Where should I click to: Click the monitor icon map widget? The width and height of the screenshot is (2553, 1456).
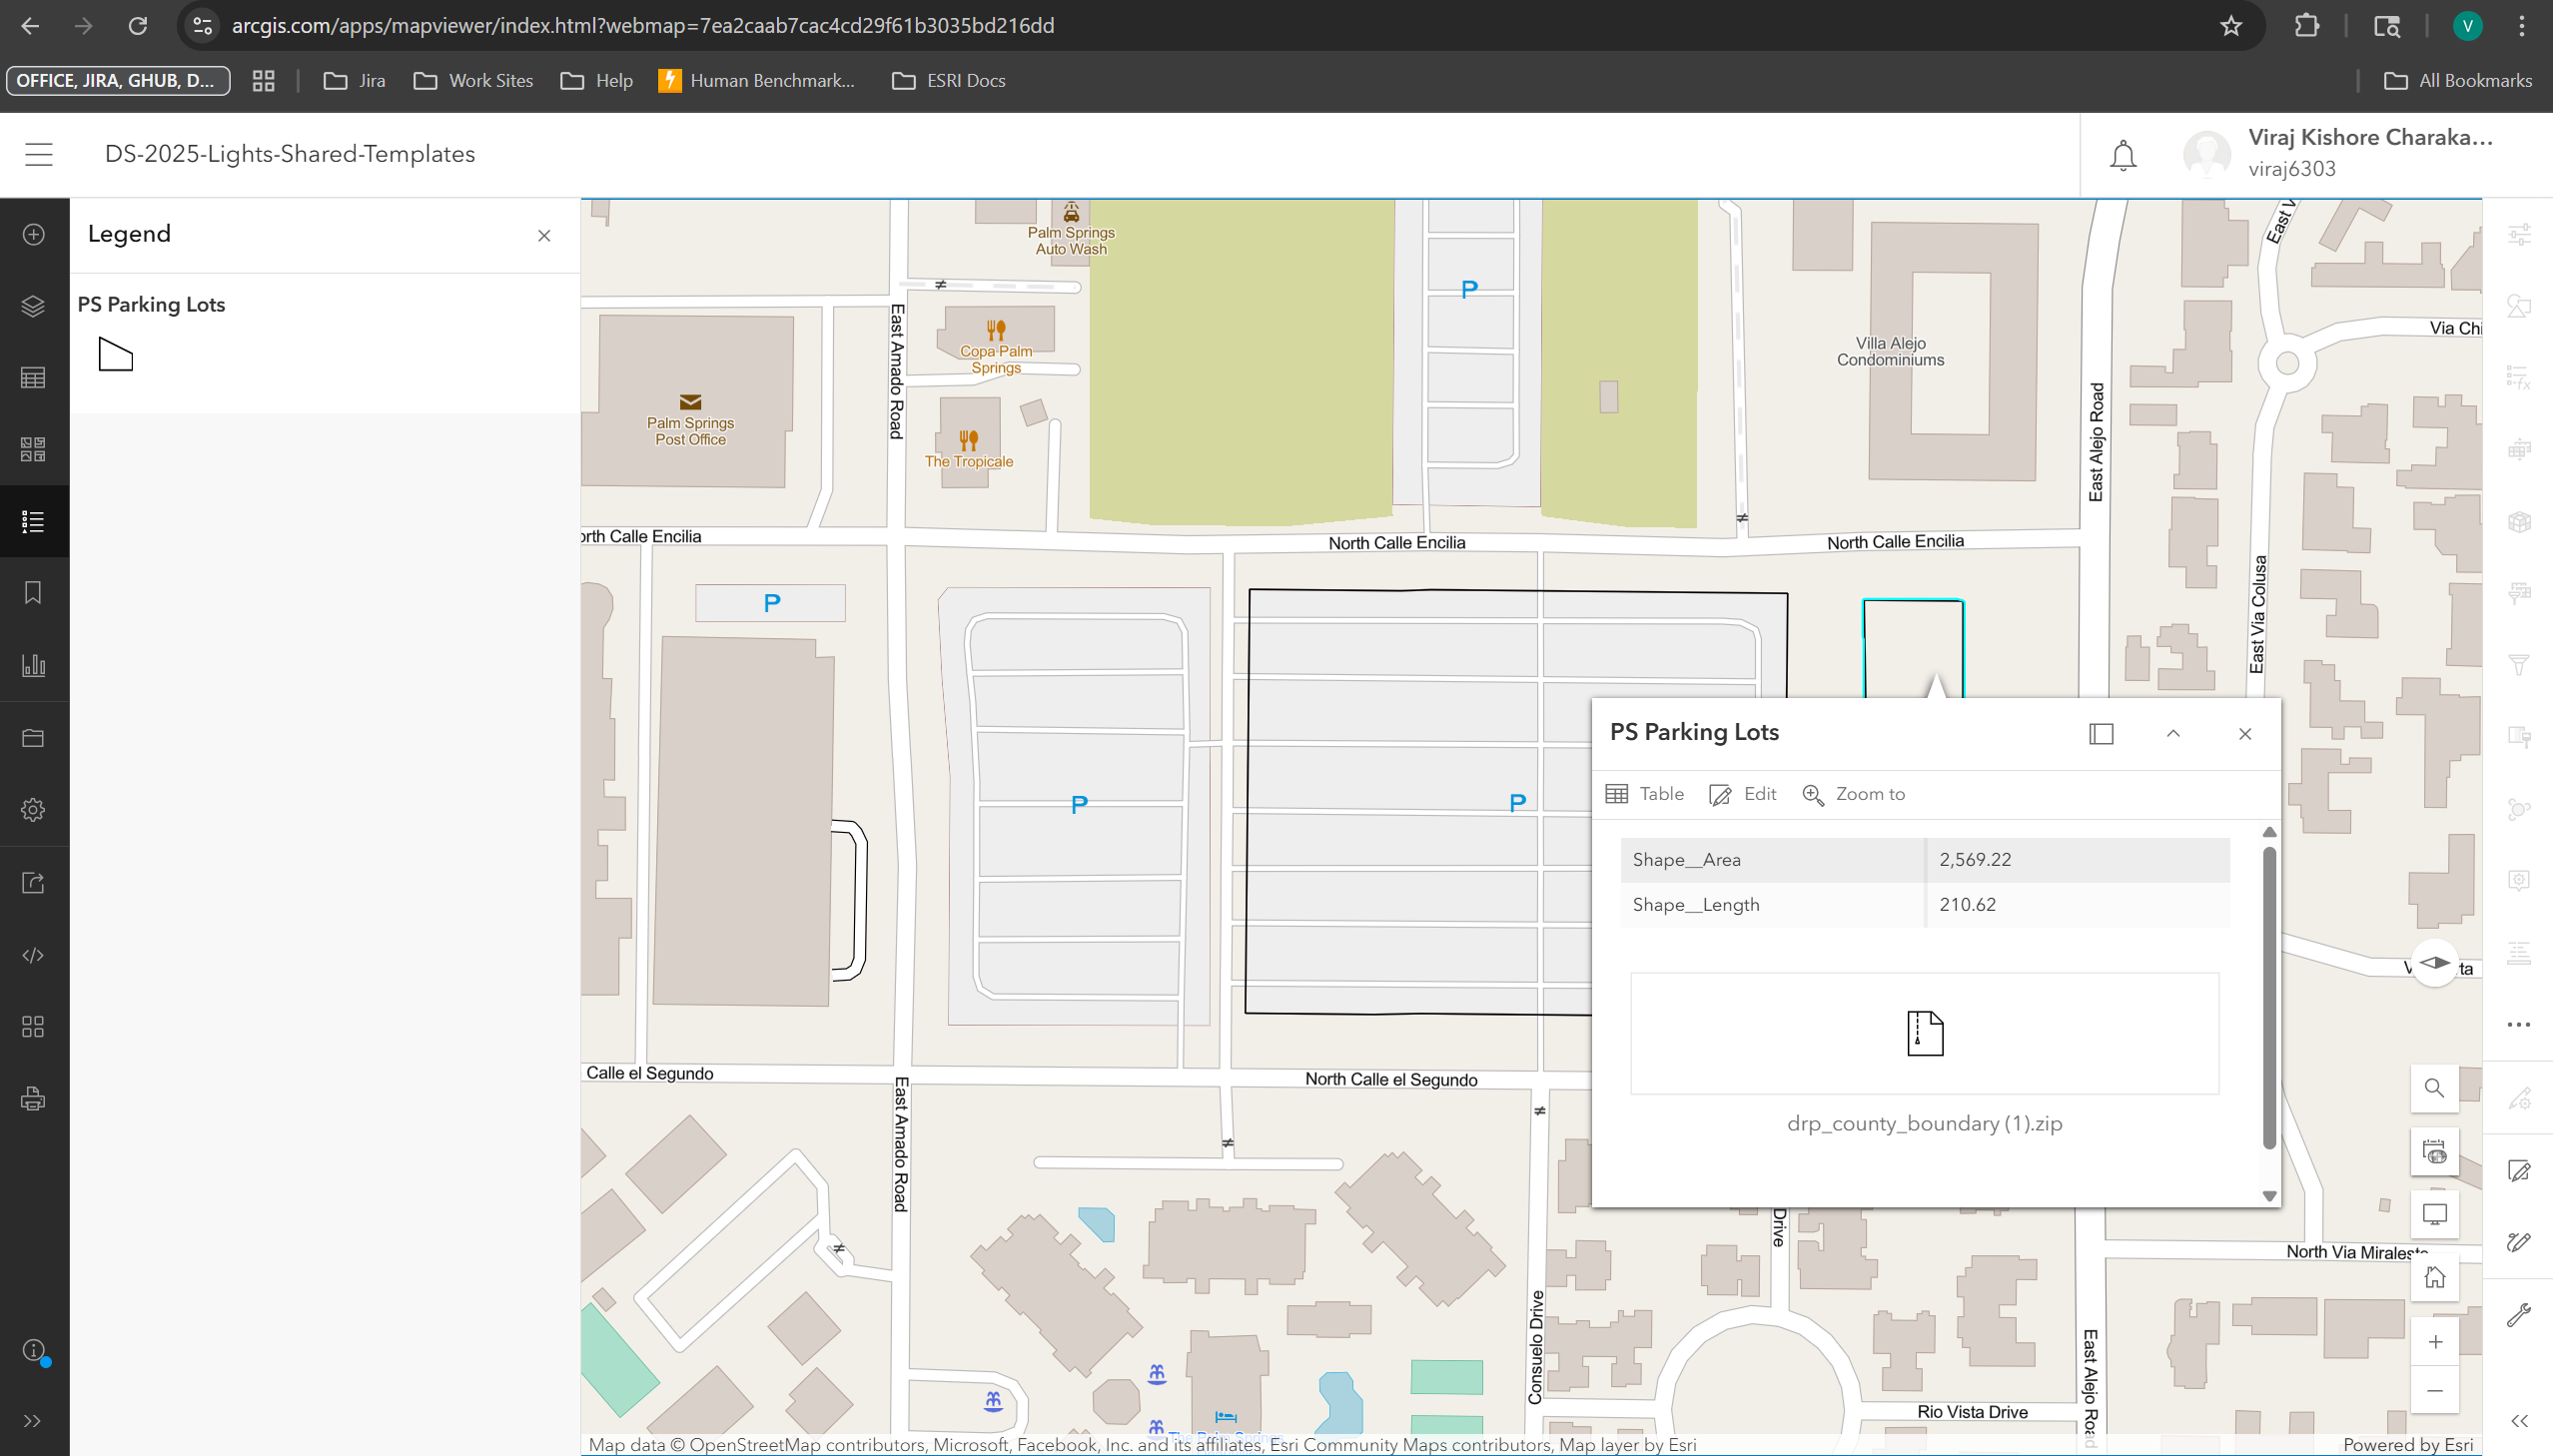2435,1214
